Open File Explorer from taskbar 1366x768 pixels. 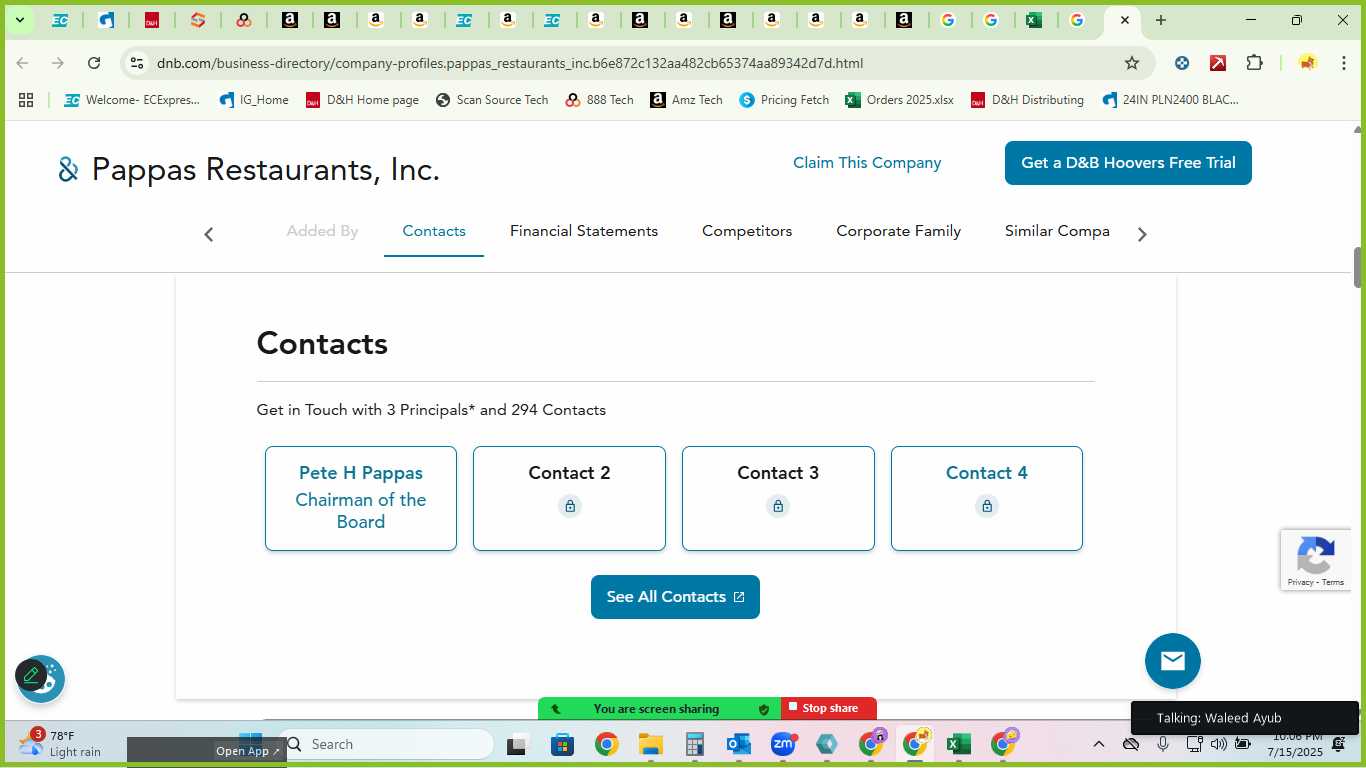coord(651,744)
